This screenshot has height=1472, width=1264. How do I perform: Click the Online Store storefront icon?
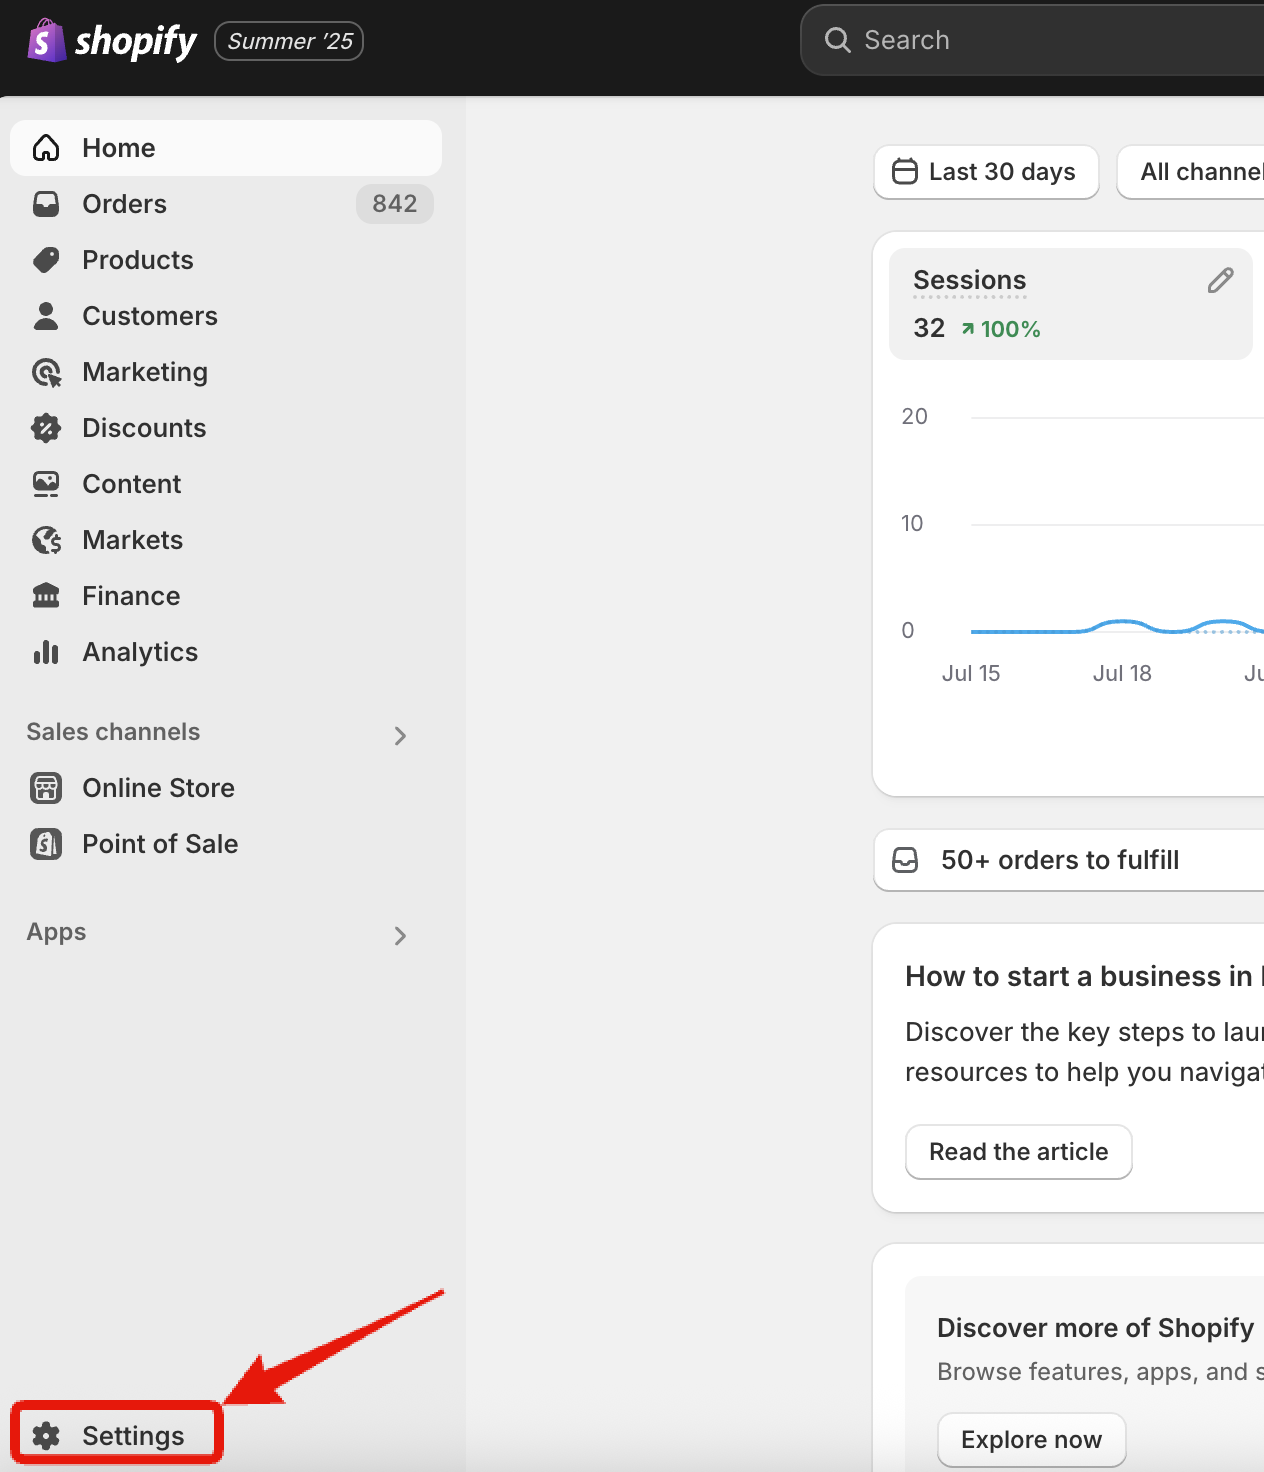[46, 788]
